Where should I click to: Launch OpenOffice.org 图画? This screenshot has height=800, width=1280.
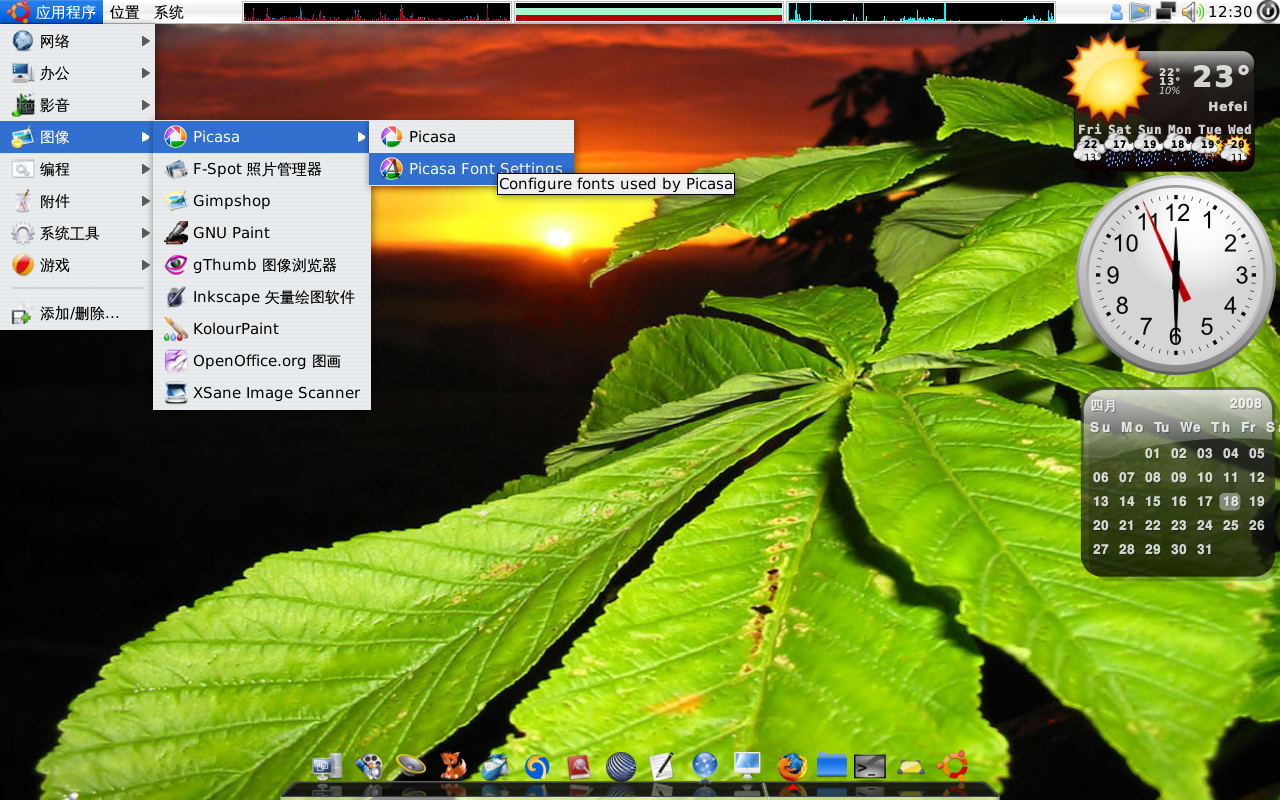(262, 361)
